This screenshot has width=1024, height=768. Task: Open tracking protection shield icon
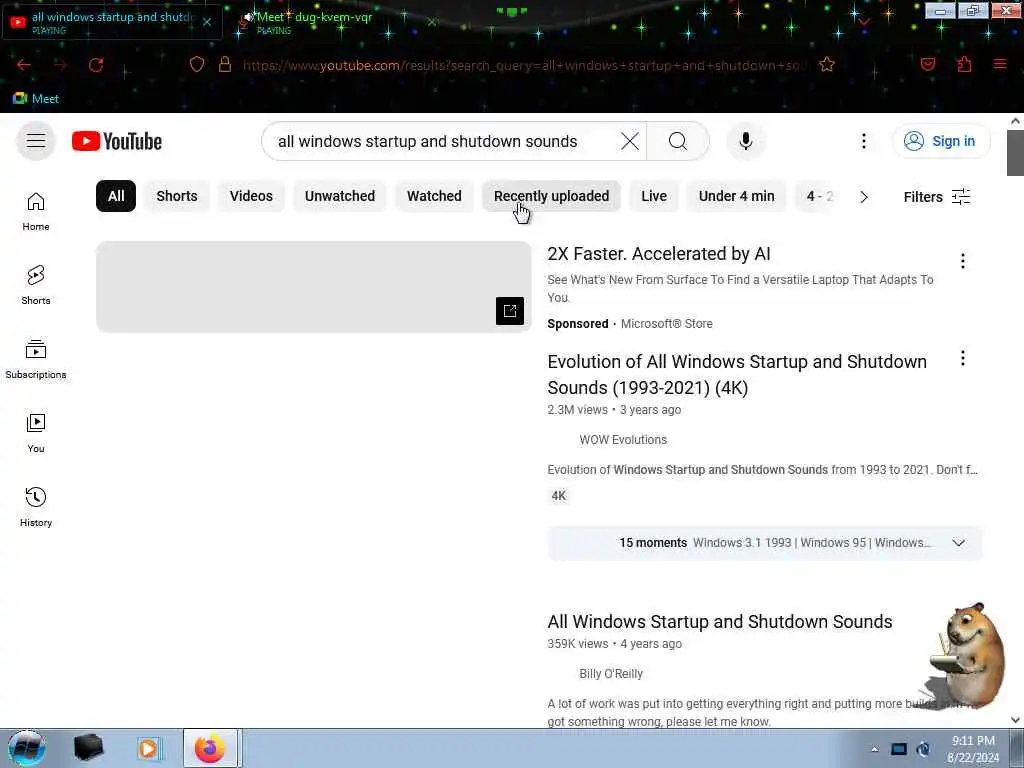tap(197, 65)
